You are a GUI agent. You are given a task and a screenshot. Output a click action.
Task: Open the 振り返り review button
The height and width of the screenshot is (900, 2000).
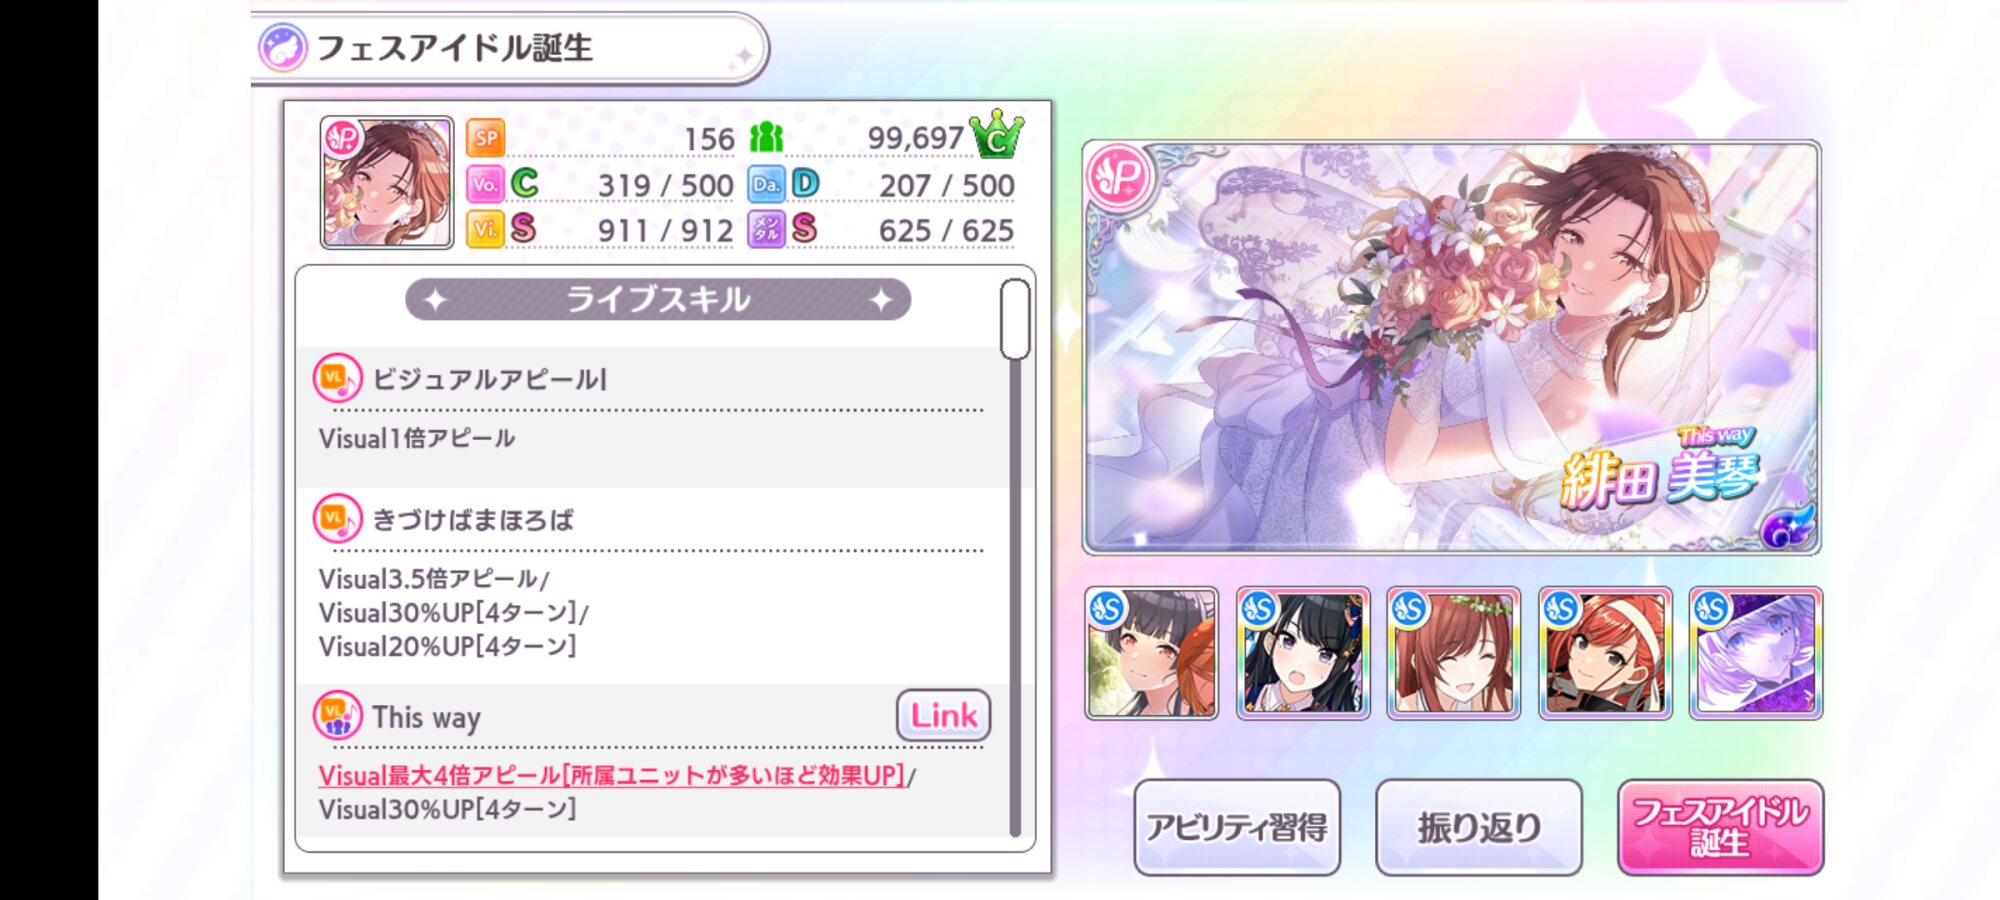tap(1478, 827)
